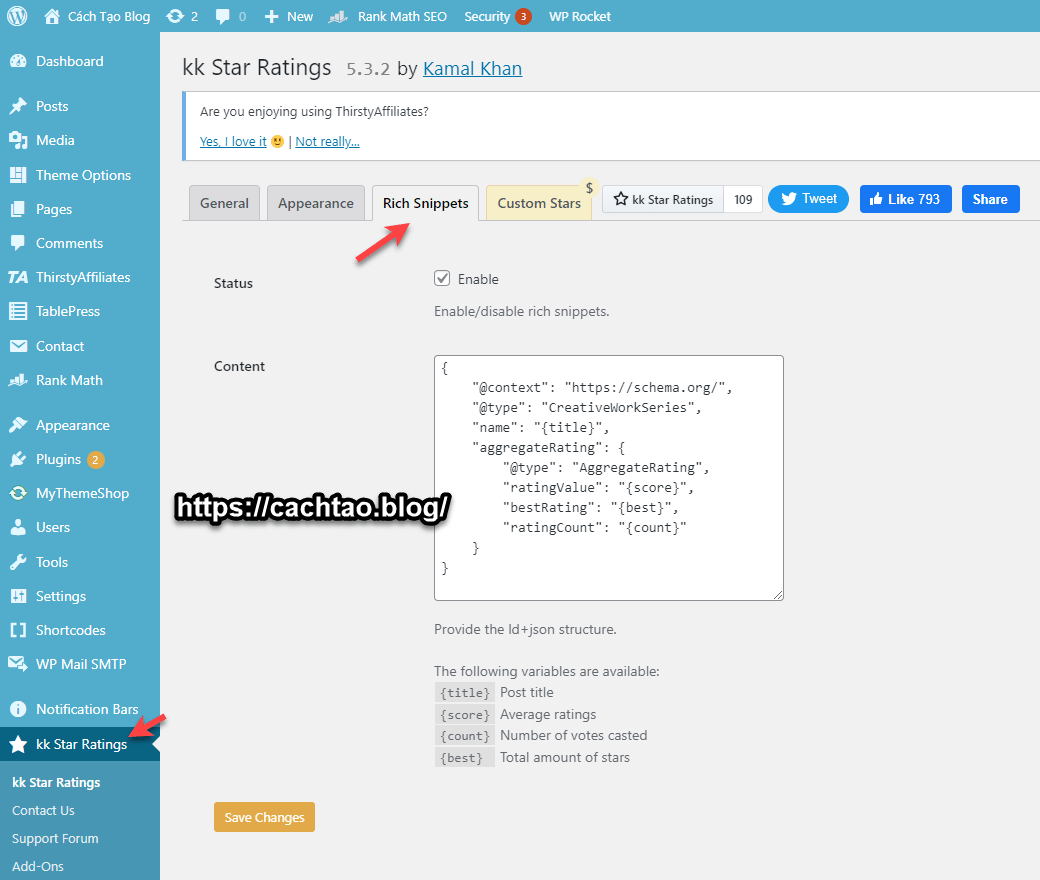Open Support Forum submenu item
This screenshot has width=1040, height=880.
coord(55,838)
